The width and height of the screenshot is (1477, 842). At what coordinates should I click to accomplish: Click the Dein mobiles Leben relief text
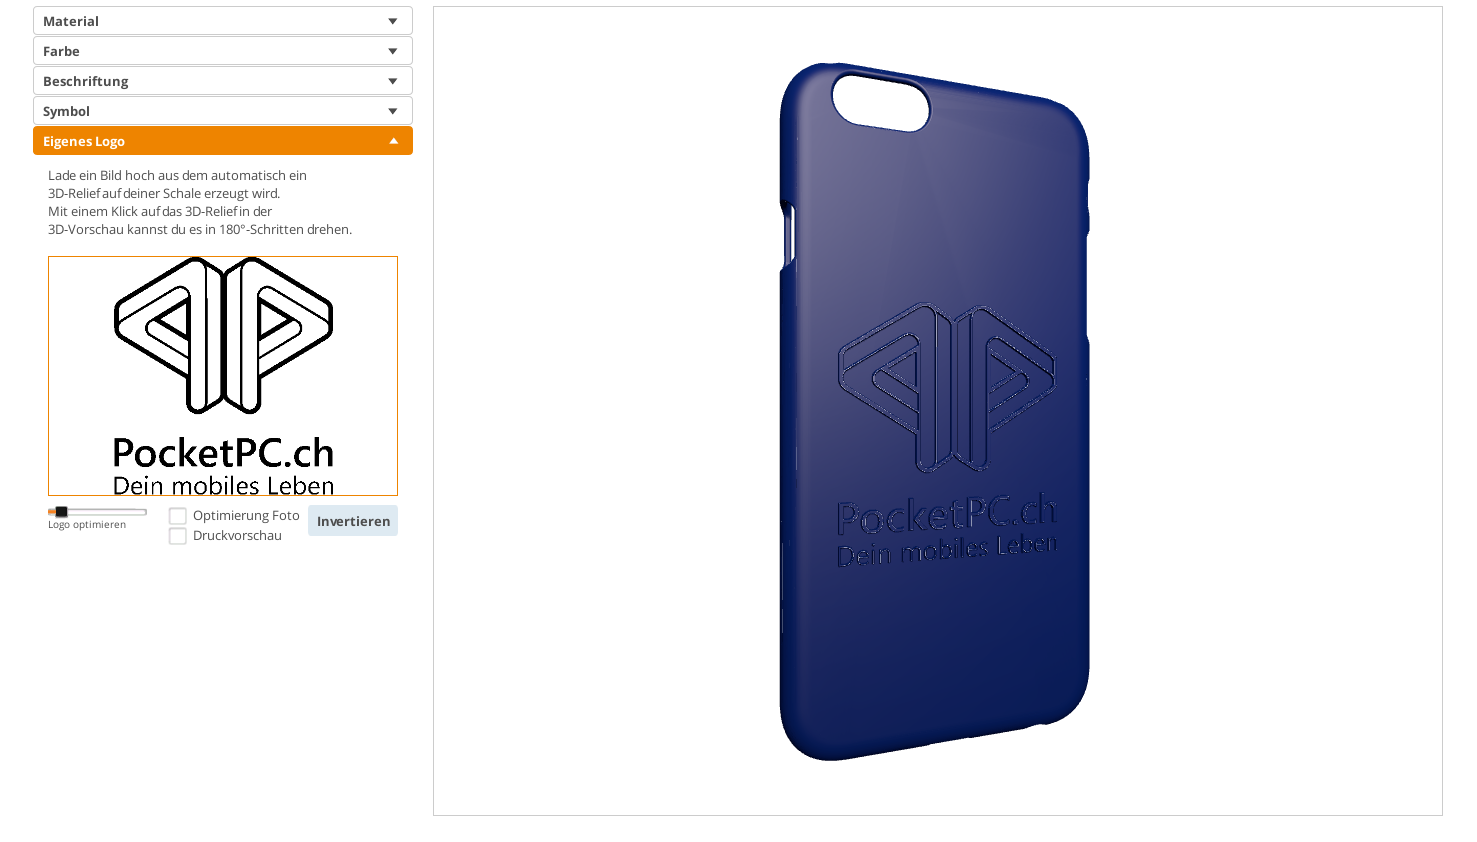947,550
